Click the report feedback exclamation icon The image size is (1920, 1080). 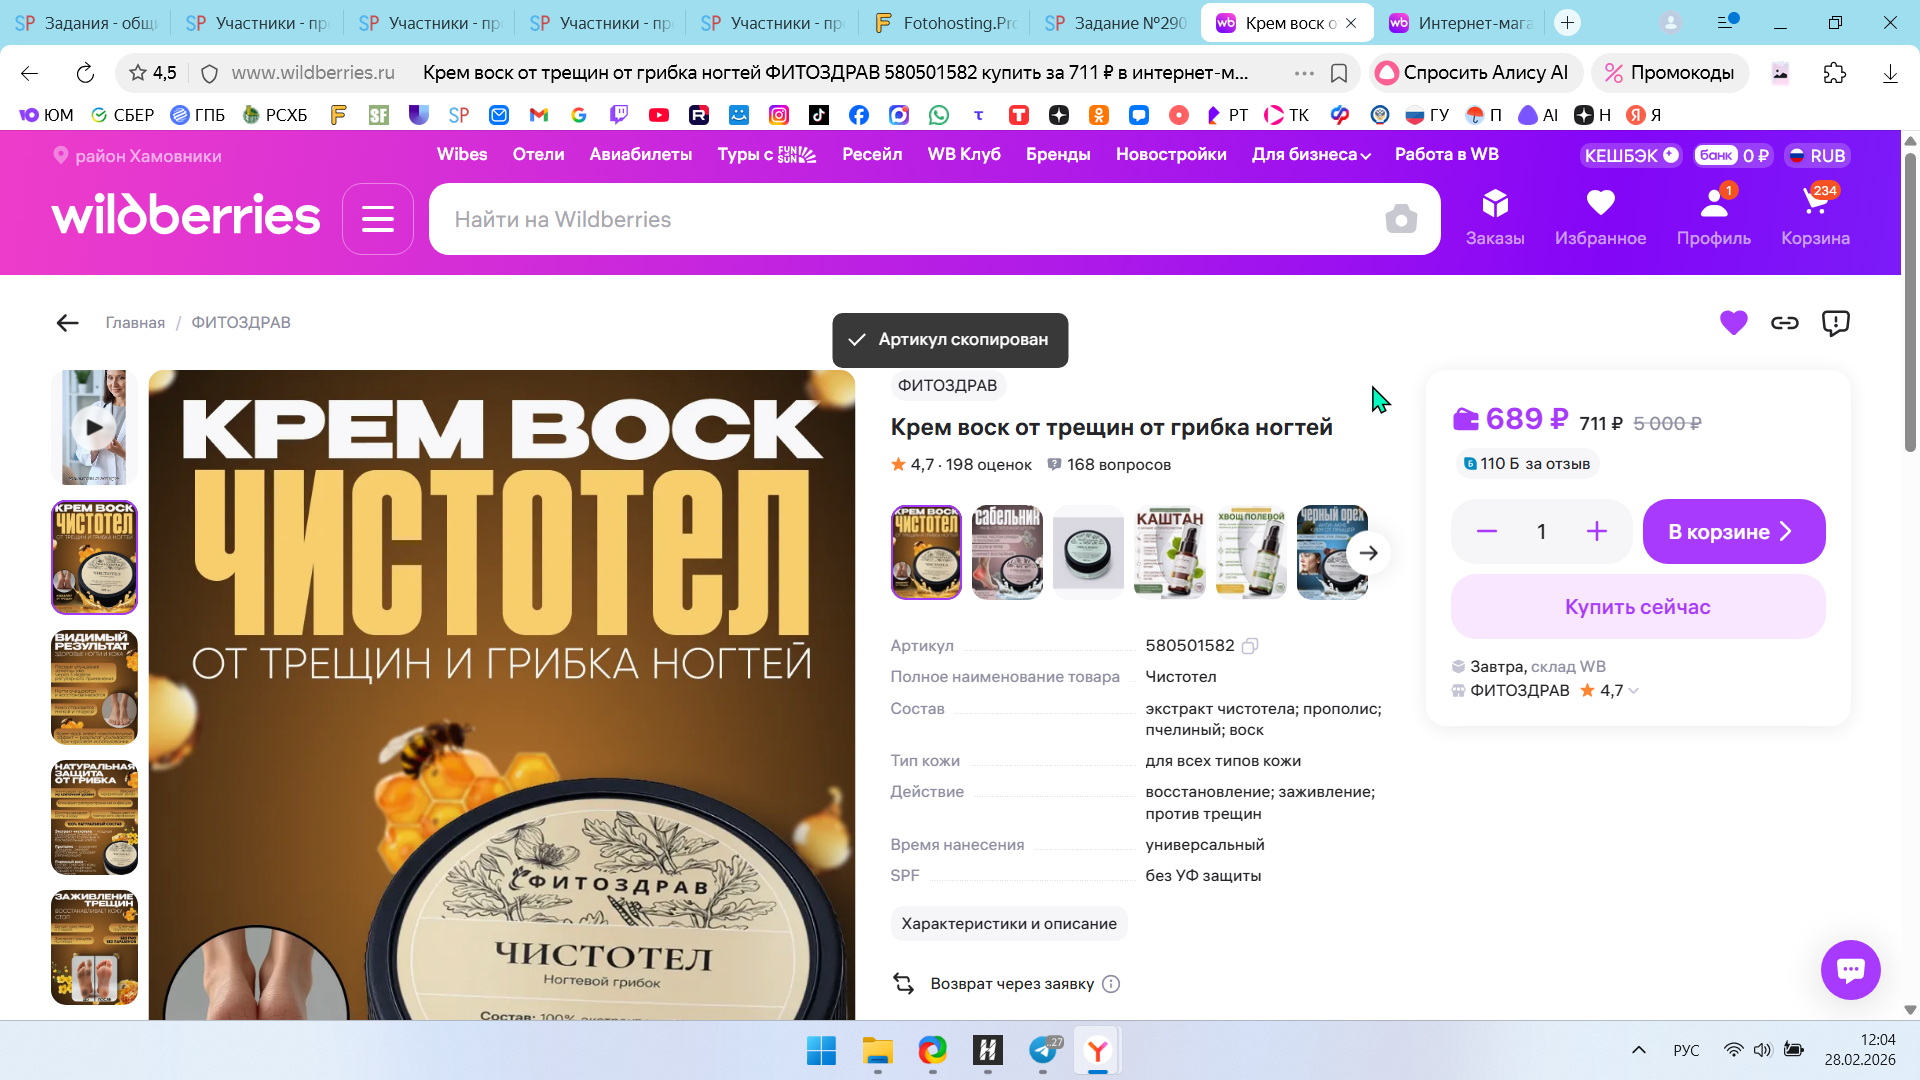1835,323
